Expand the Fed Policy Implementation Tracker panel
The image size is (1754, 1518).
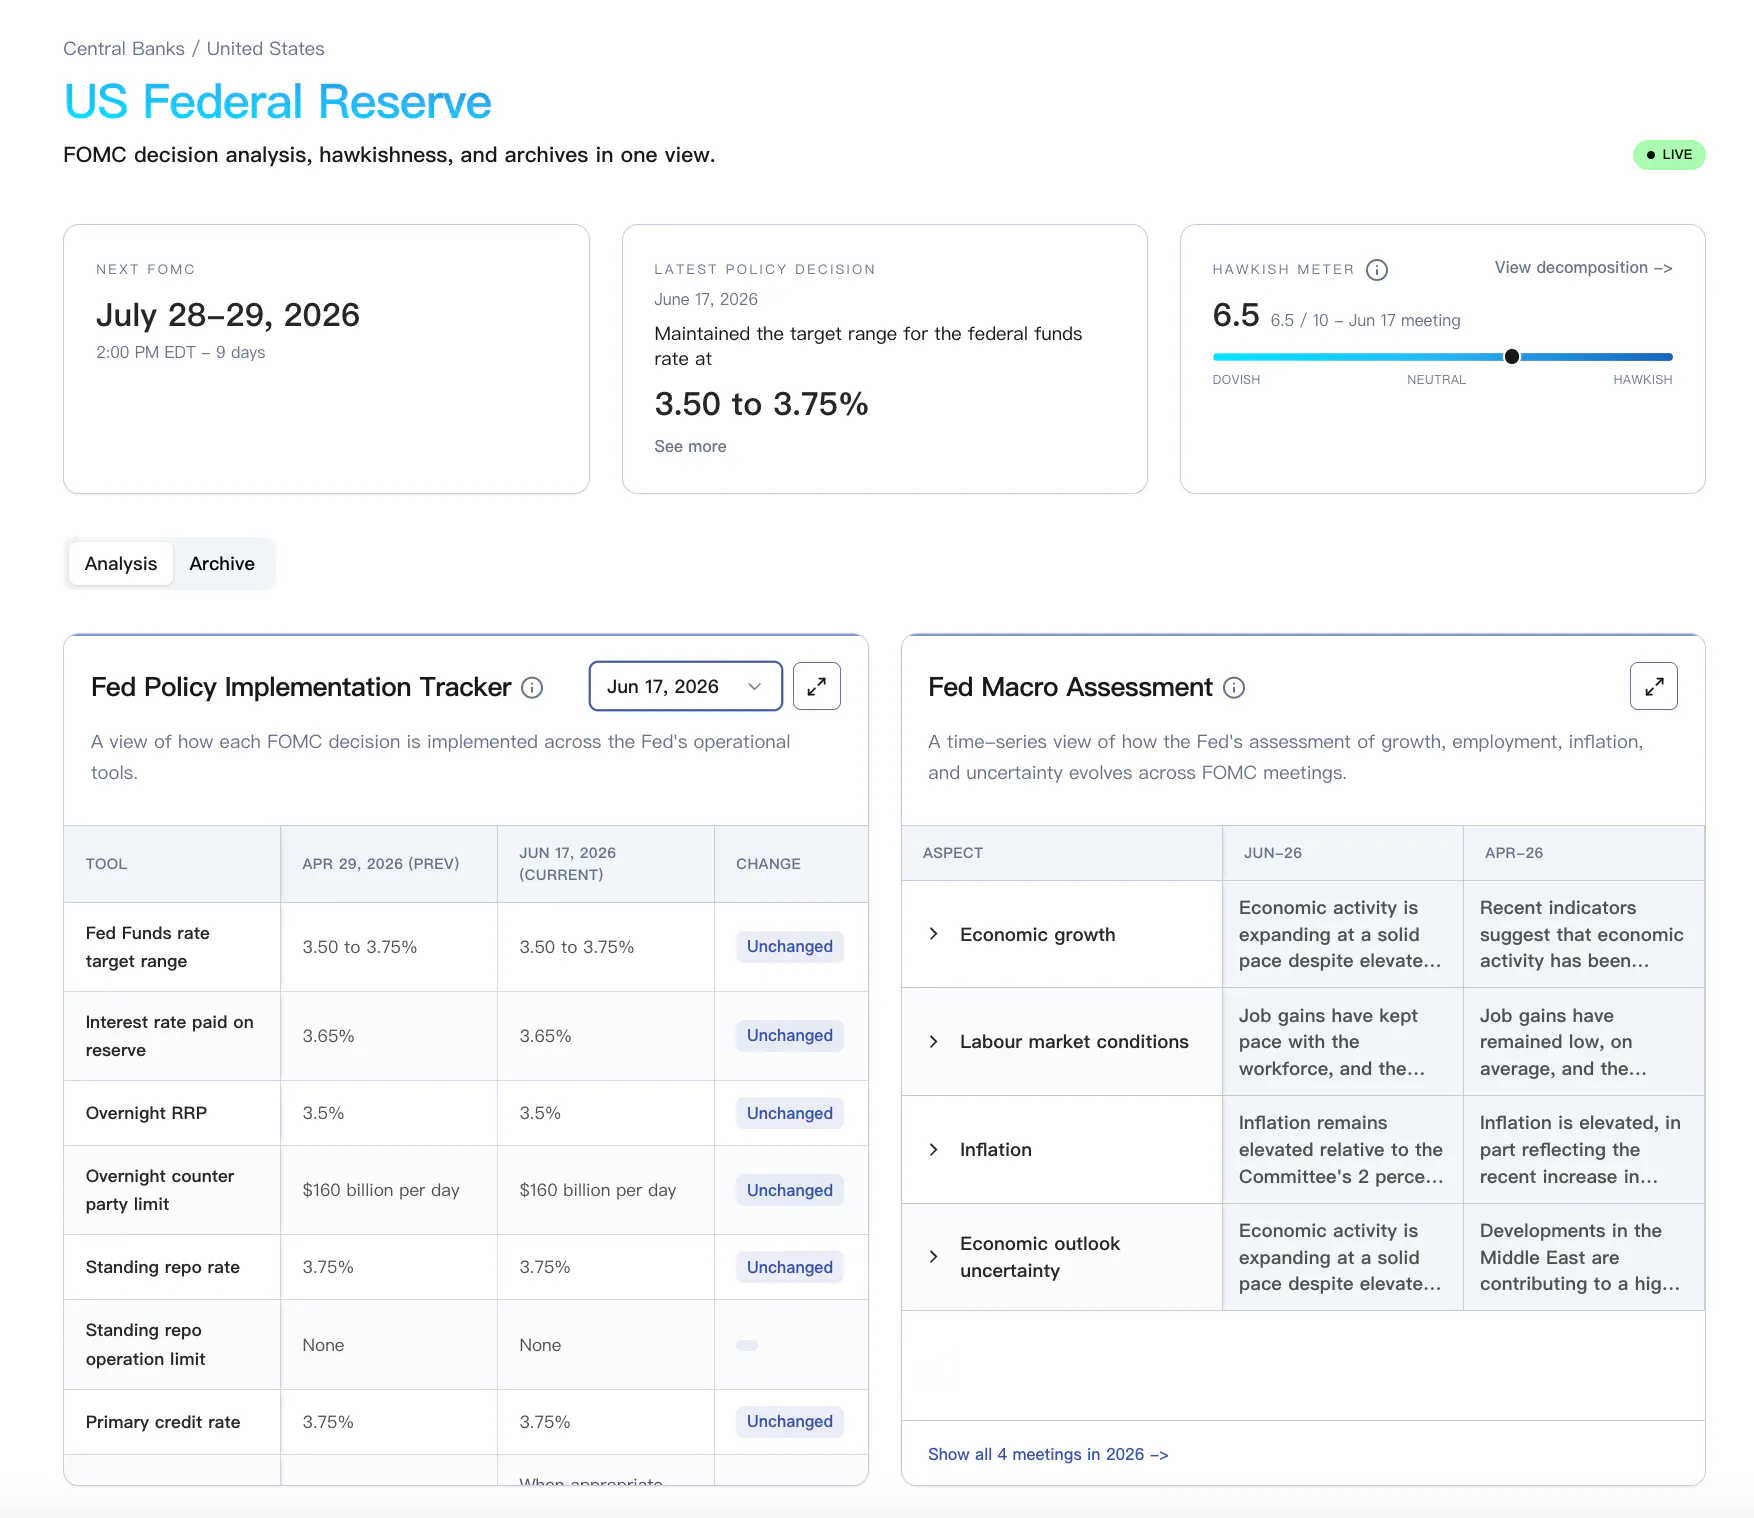(x=817, y=686)
